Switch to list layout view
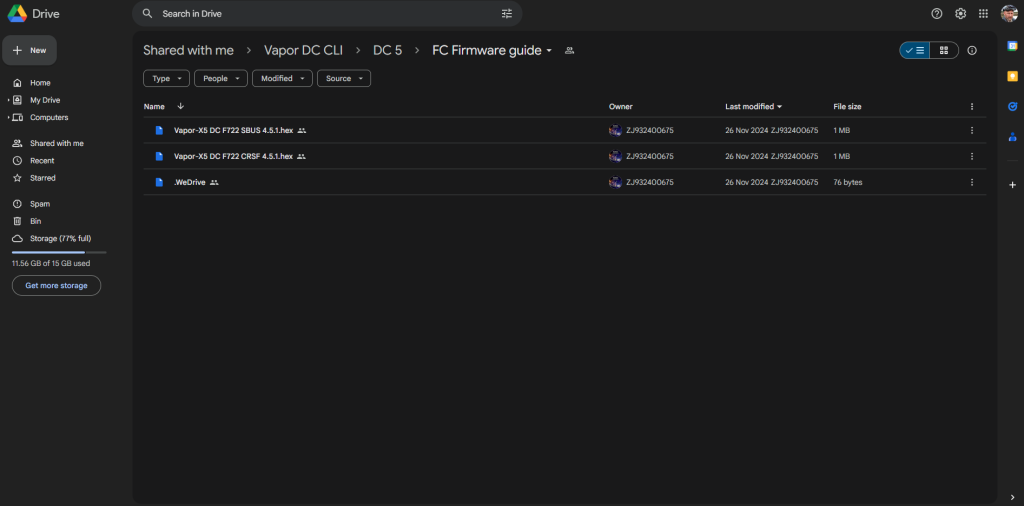Image resolution: width=1024 pixels, height=506 pixels. [x=915, y=50]
